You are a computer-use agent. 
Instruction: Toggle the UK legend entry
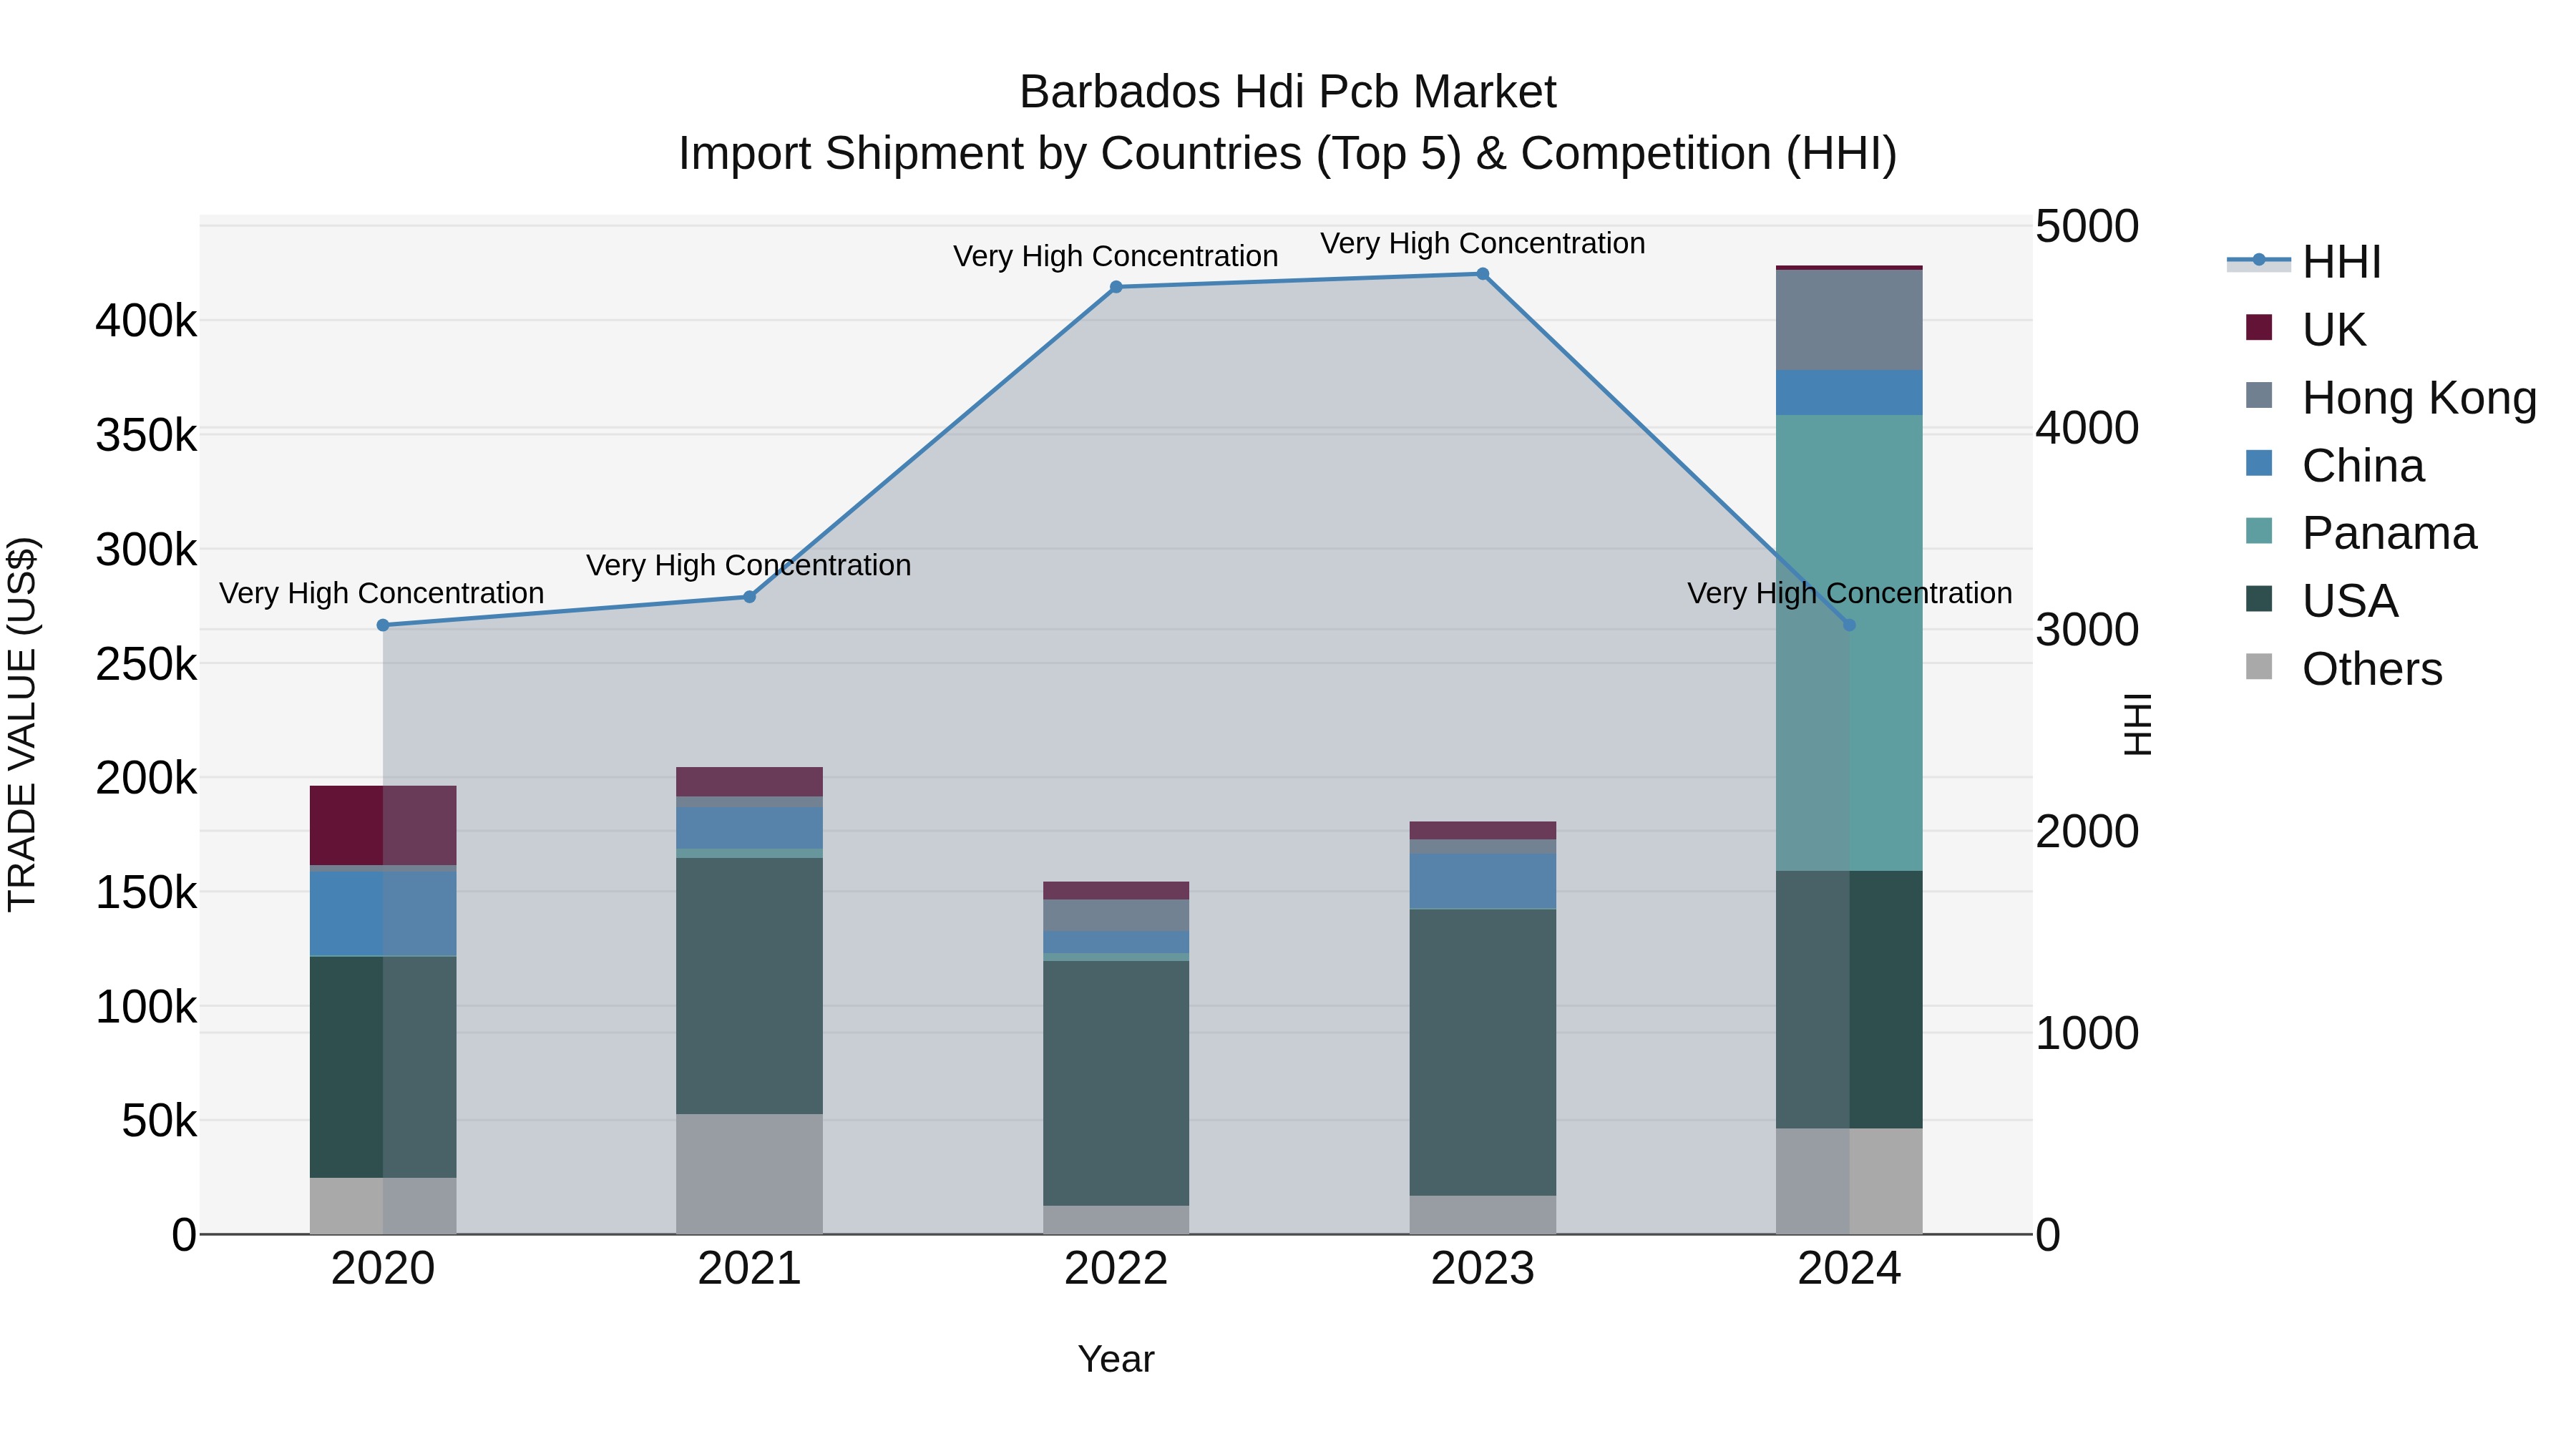click(2305, 330)
